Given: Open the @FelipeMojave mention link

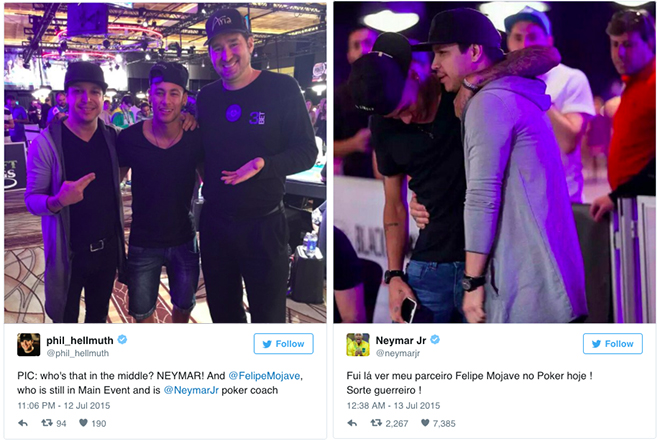Looking at the screenshot, I should click(x=265, y=376).
